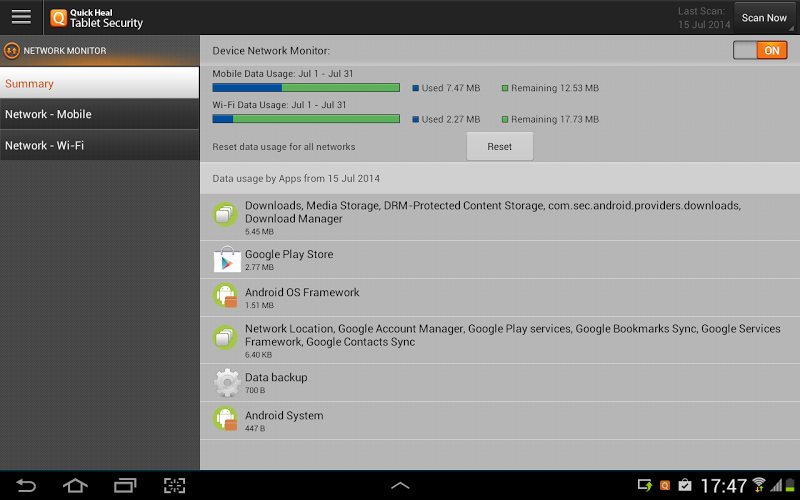Tap the sync notification icon in status bar
The image size is (800, 500).
point(645,485)
